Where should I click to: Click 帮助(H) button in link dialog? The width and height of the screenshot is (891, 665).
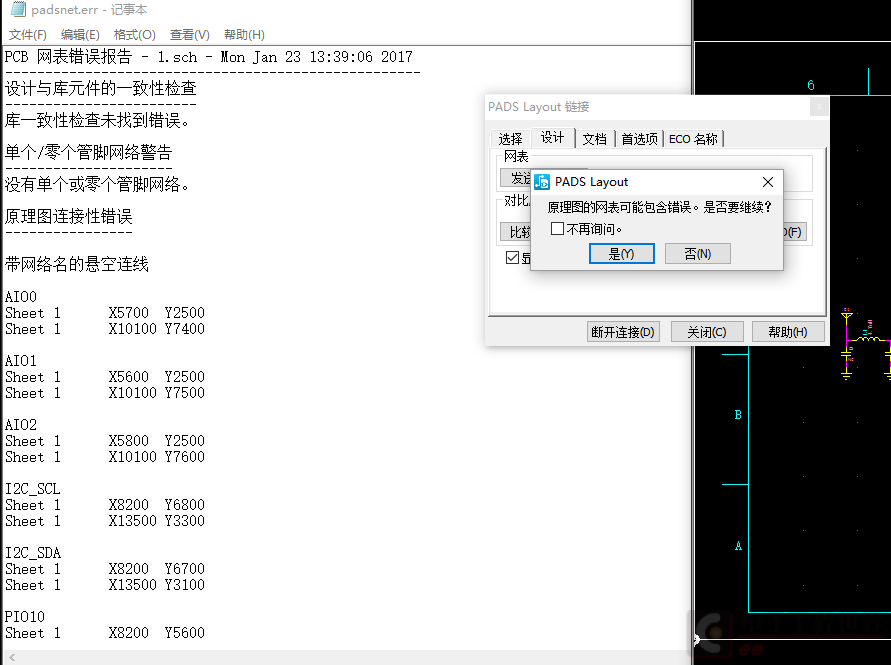[788, 332]
